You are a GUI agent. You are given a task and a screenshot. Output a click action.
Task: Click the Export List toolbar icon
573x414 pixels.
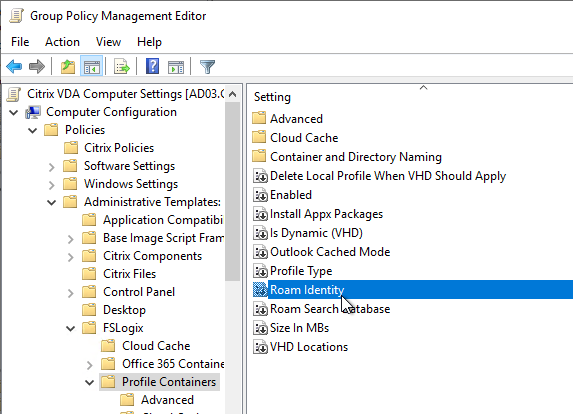point(122,67)
